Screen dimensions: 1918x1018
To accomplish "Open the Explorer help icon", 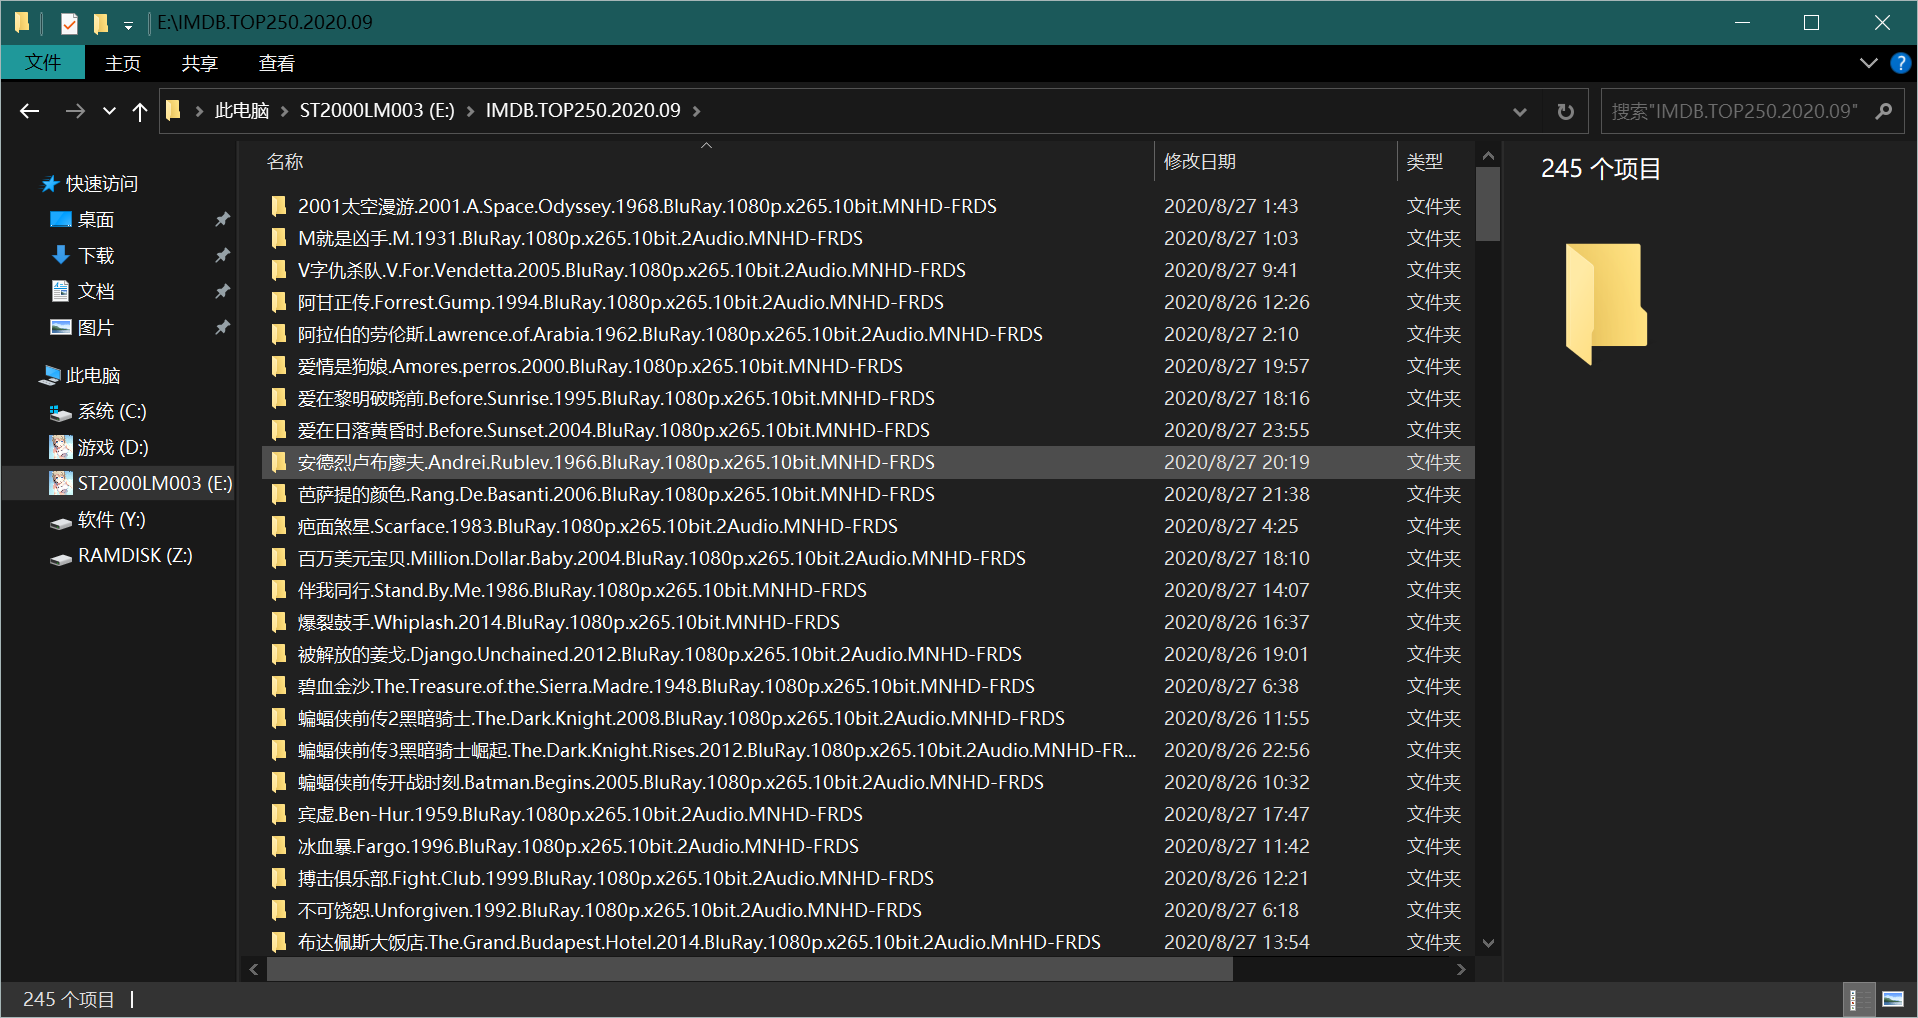I will click(x=1900, y=63).
